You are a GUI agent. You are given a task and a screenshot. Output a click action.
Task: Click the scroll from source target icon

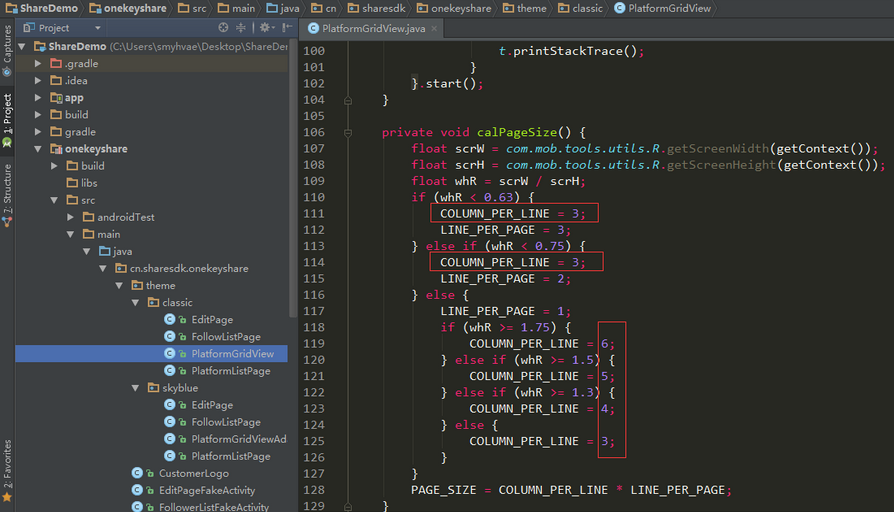click(222, 28)
